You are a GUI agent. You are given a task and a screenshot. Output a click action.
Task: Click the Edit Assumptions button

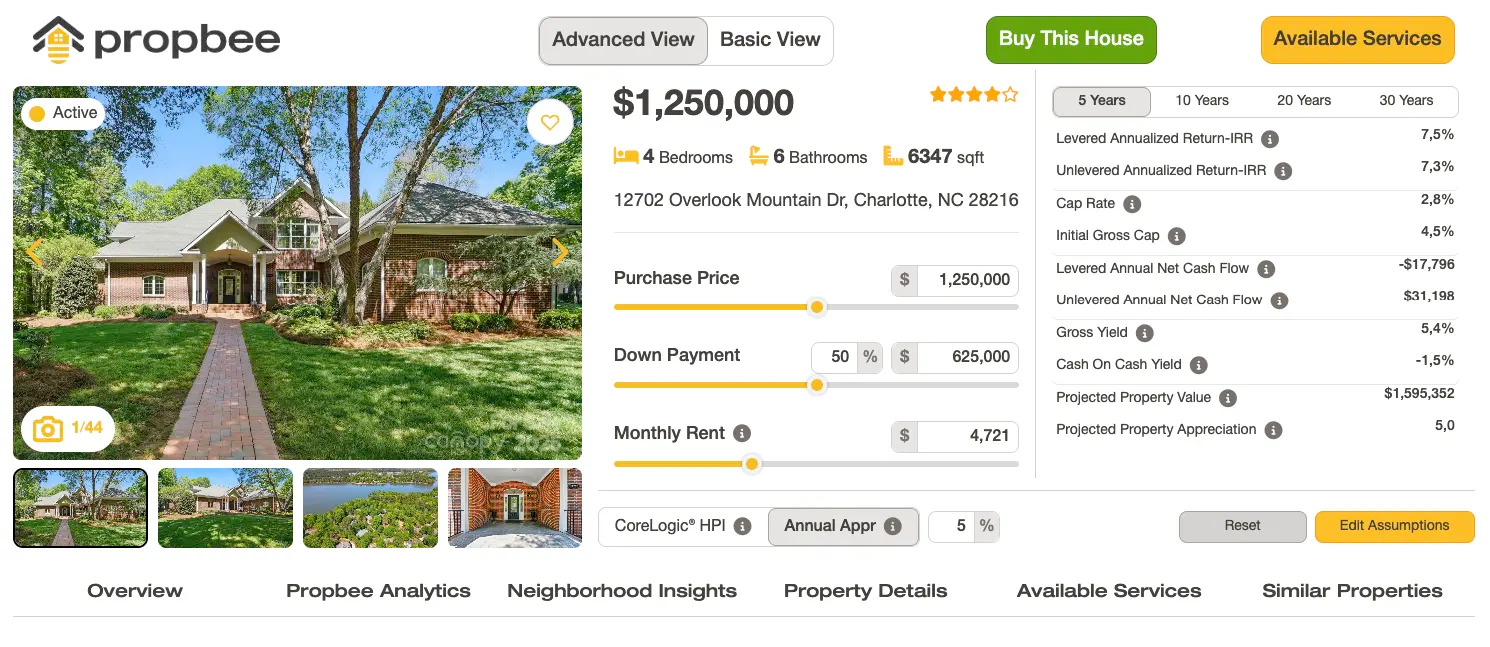[x=1394, y=526]
